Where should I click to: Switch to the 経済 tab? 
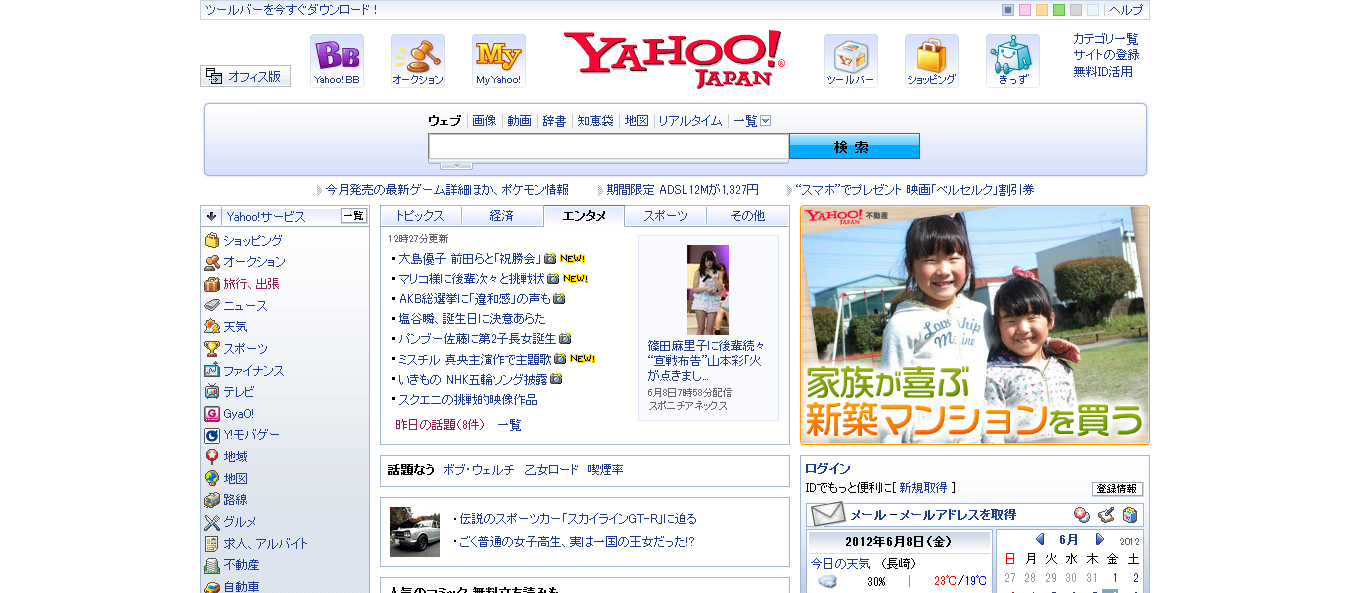(502, 216)
